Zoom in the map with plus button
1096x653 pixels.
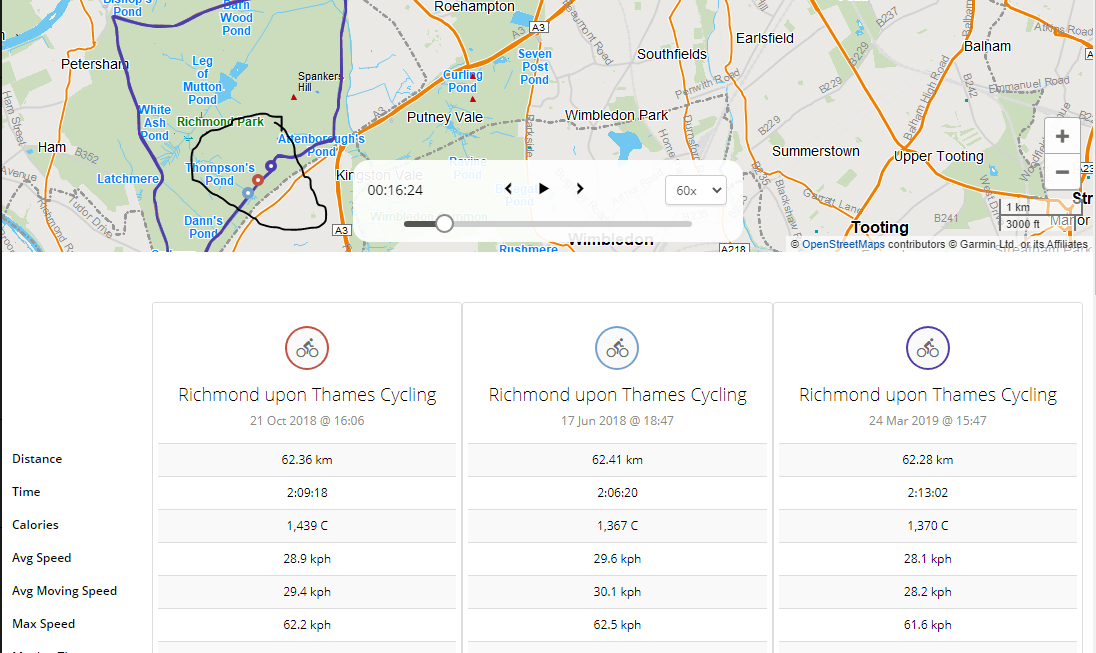click(1062, 136)
